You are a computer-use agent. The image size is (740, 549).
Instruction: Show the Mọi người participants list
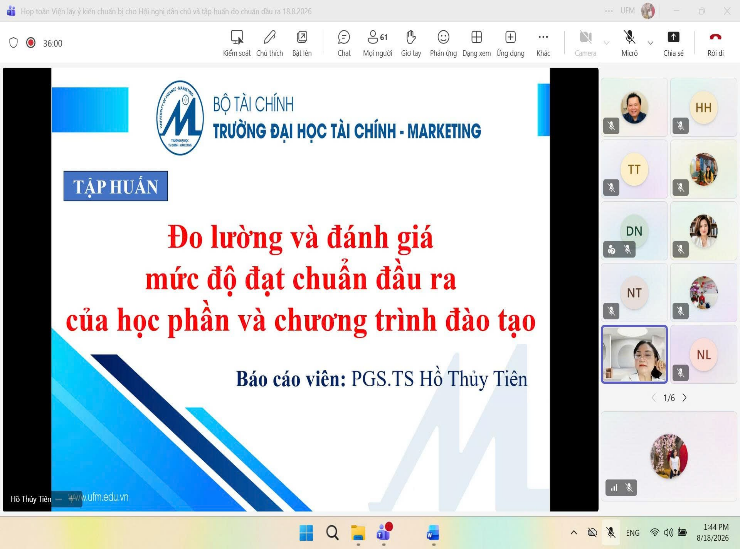(x=378, y=43)
